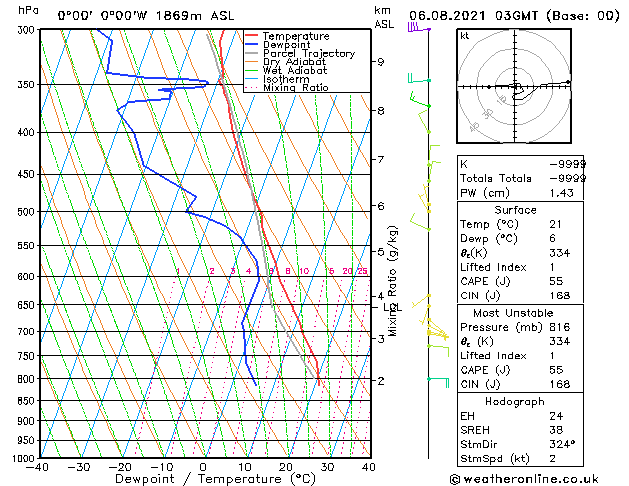Click the 'kt' label in the hodograph
The height and width of the screenshot is (486, 629).
(x=465, y=36)
